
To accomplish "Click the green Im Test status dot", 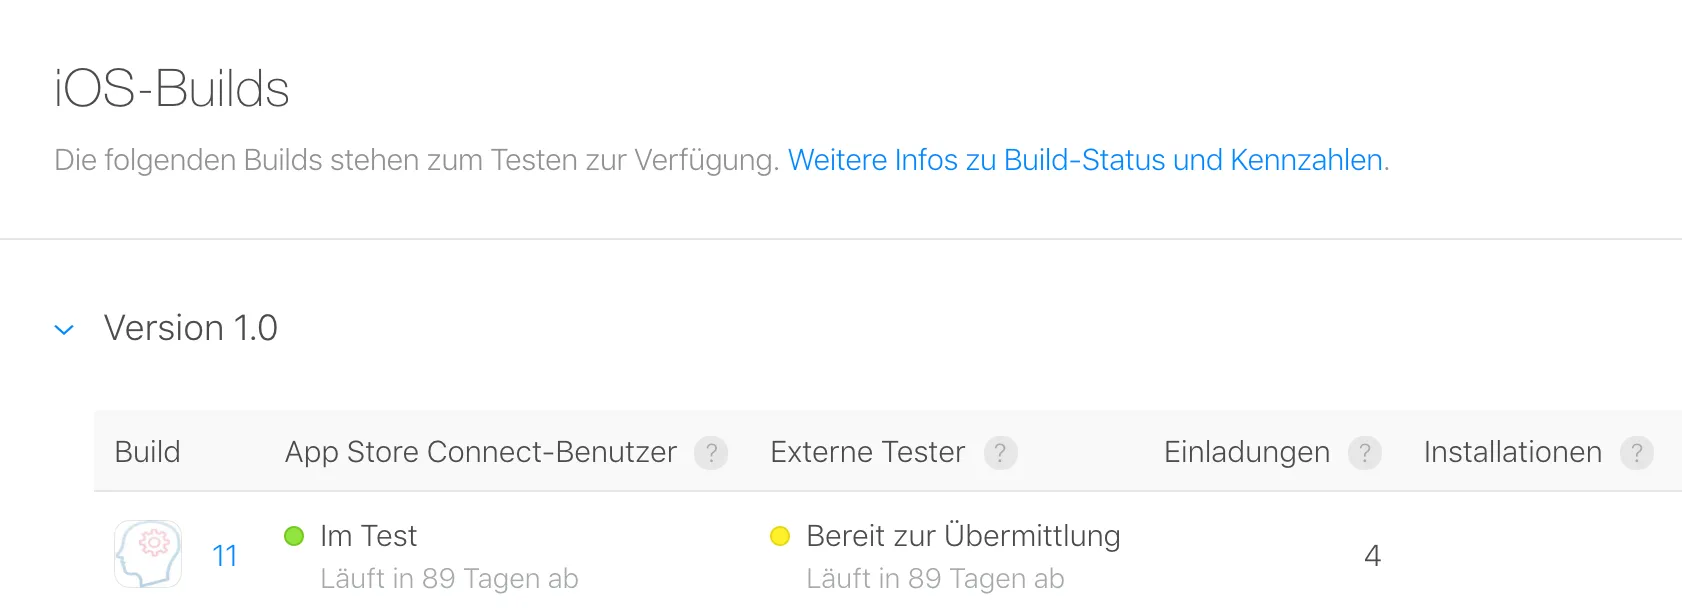I will [x=294, y=536].
